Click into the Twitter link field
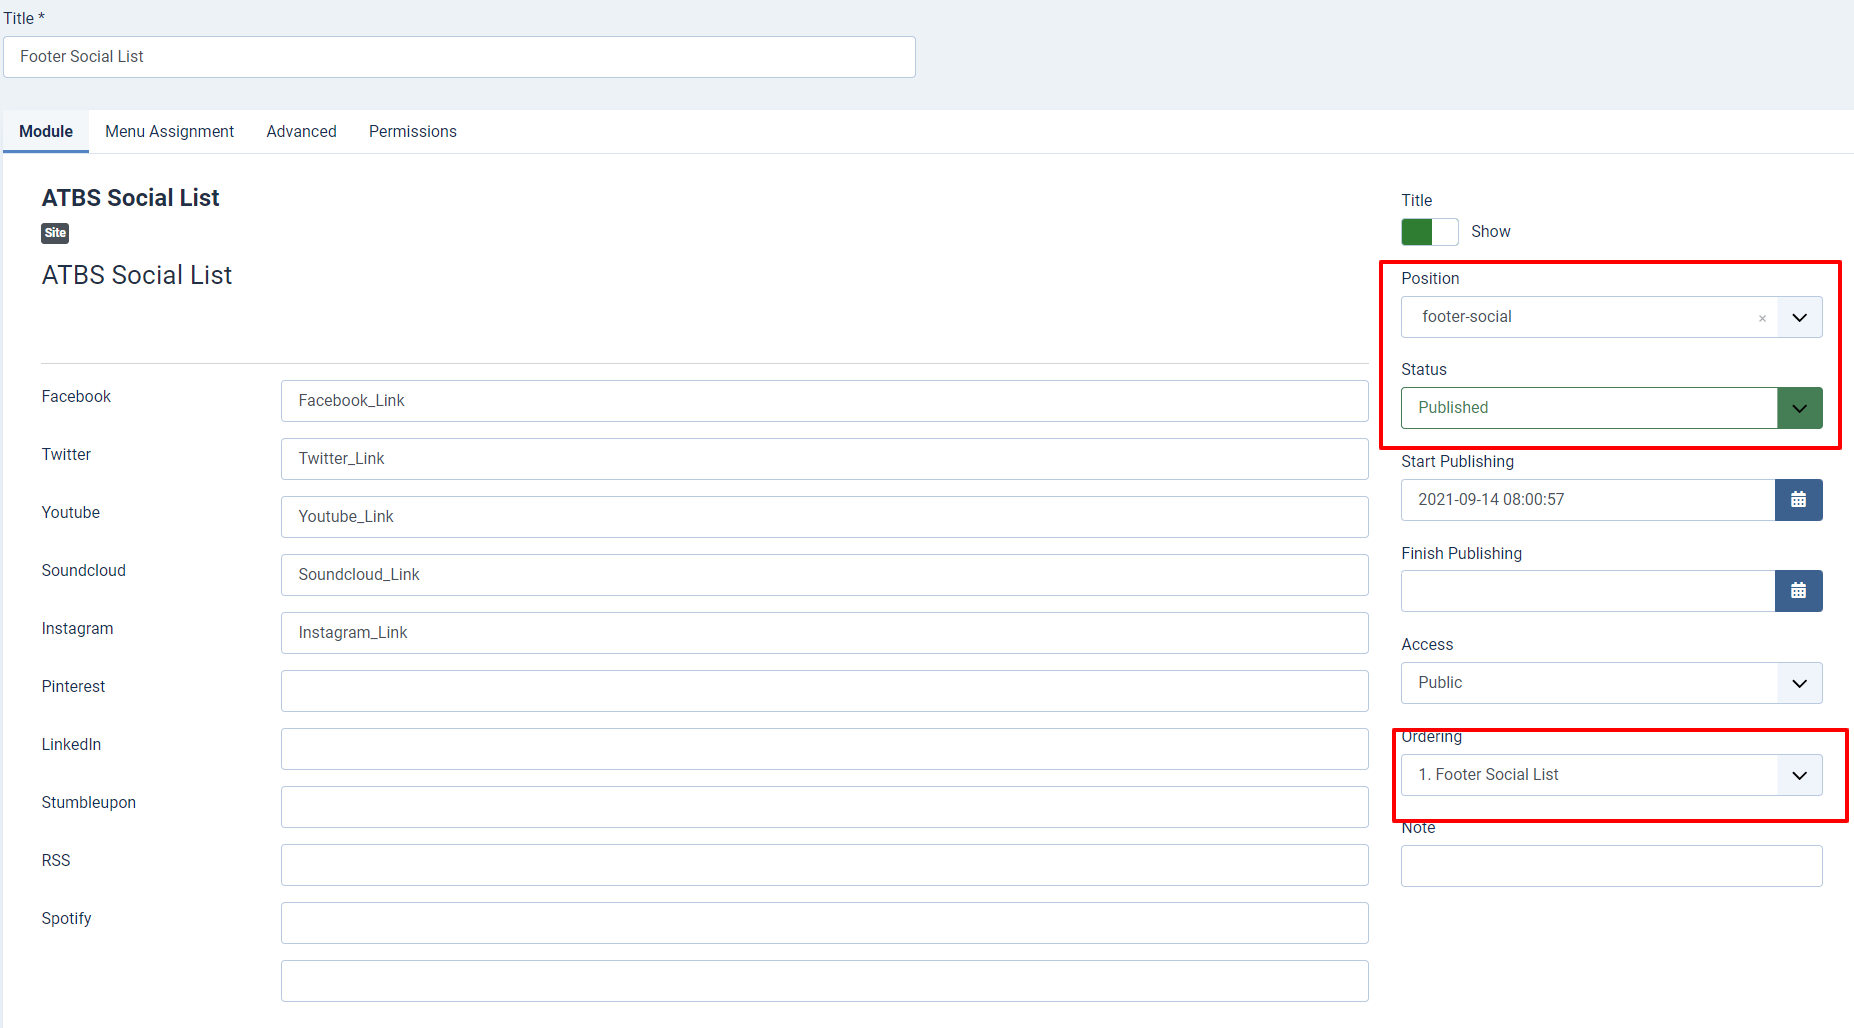This screenshot has height=1028, width=1854. tap(824, 459)
